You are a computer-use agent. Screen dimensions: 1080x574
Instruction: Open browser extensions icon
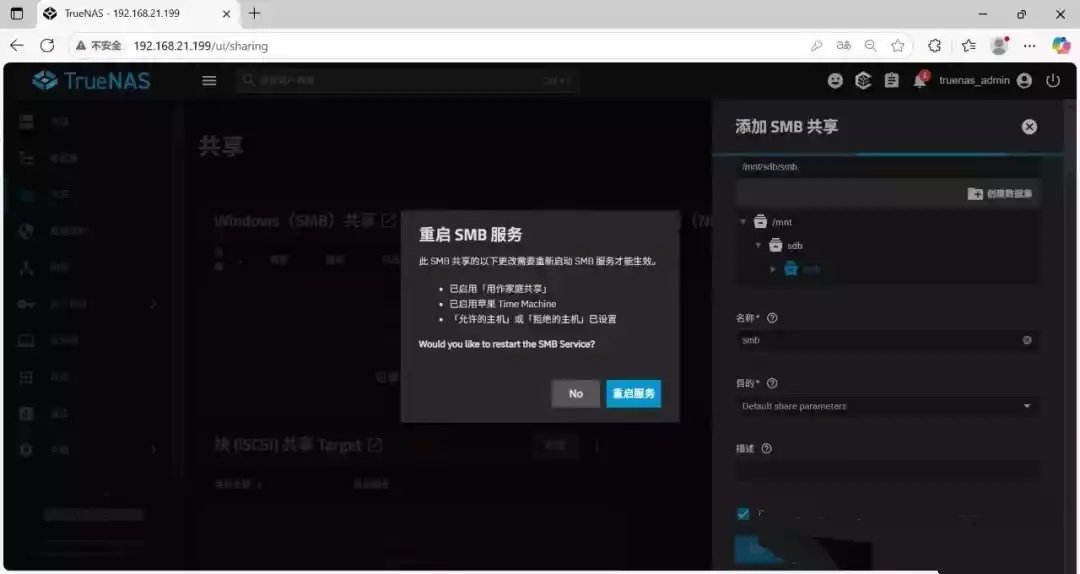pyautogui.click(x=934, y=45)
